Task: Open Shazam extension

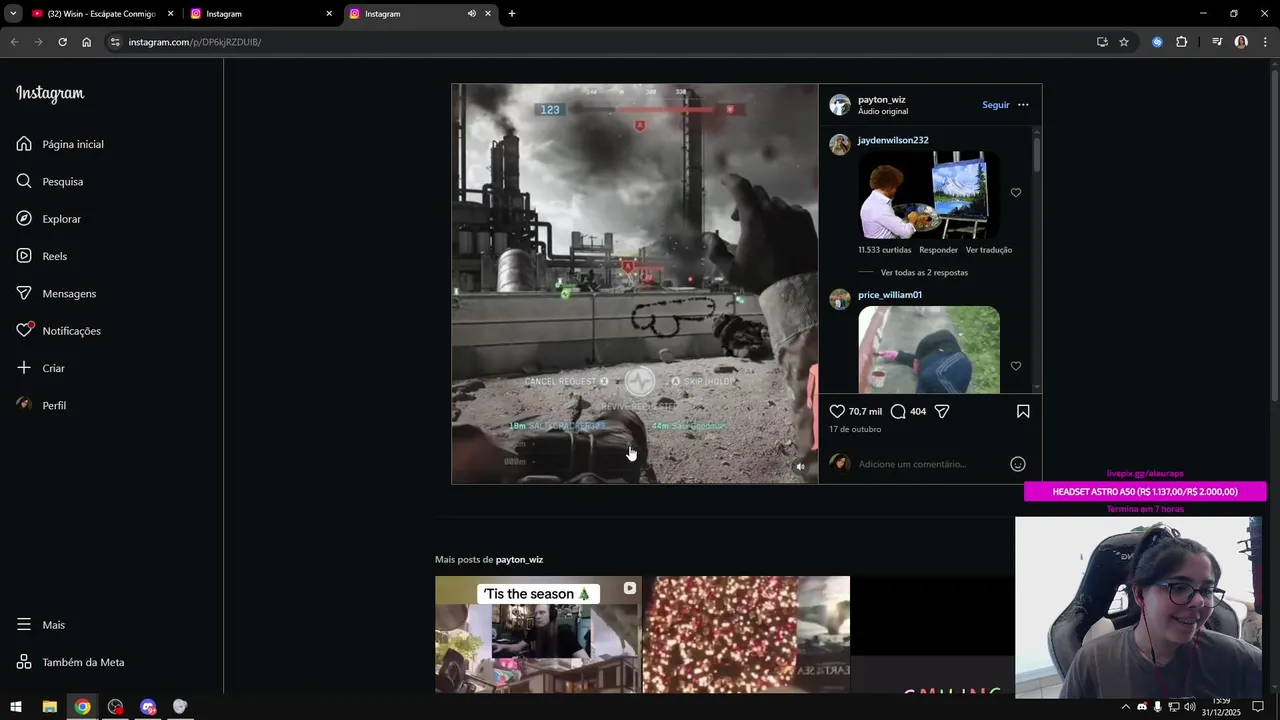Action: coord(1157,42)
